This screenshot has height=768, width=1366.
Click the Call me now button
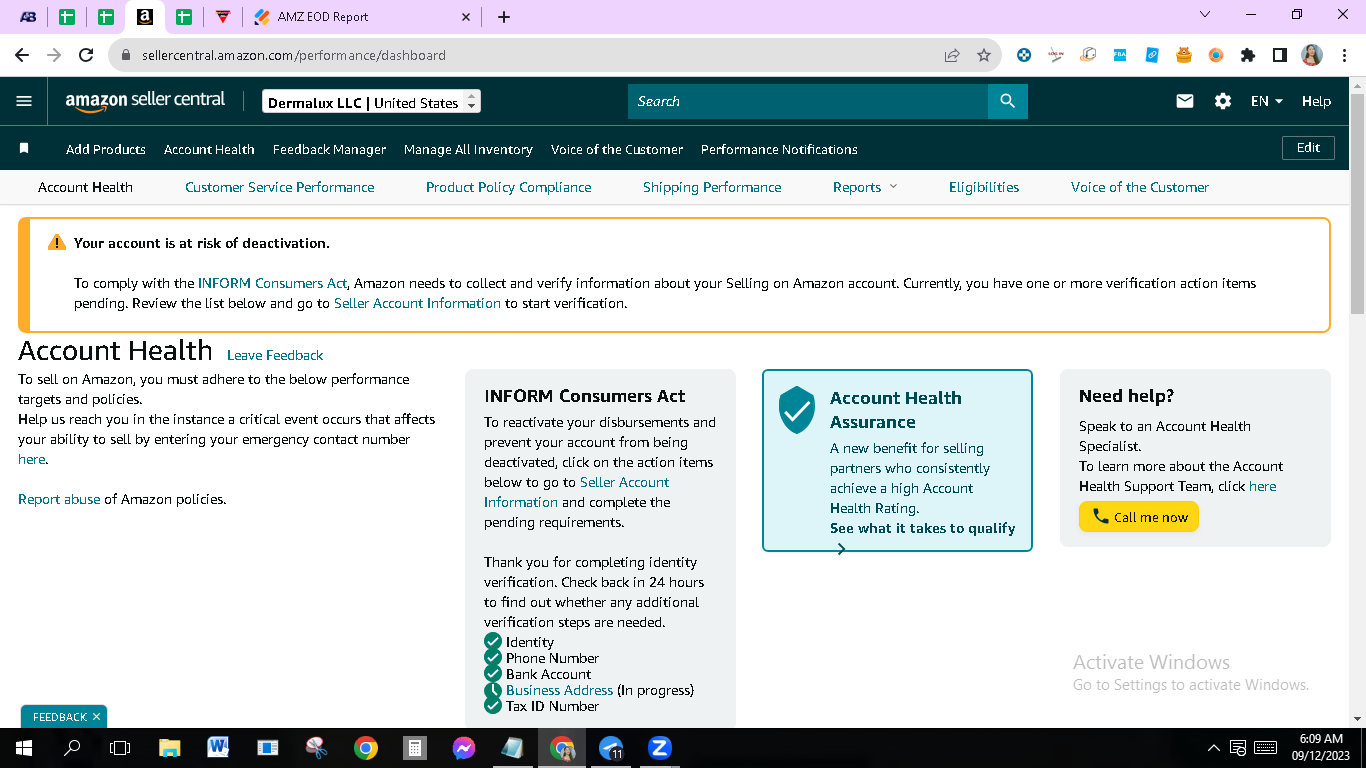coord(1139,517)
